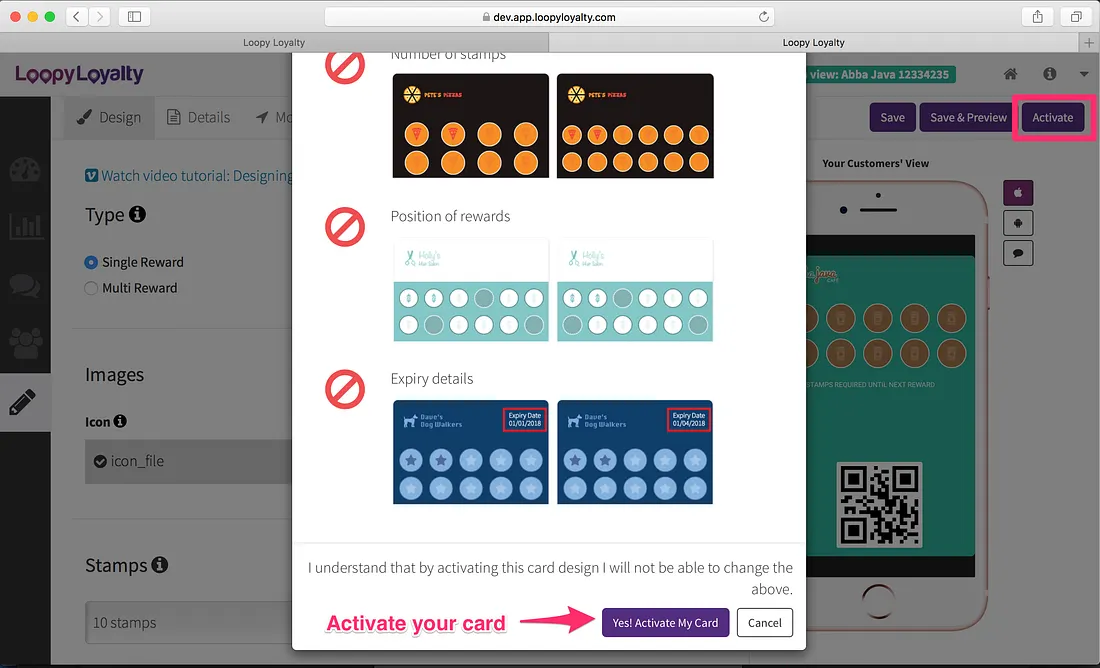Open the Details tab
This screenshot has height=668, width=1100.
pos(199,117)
